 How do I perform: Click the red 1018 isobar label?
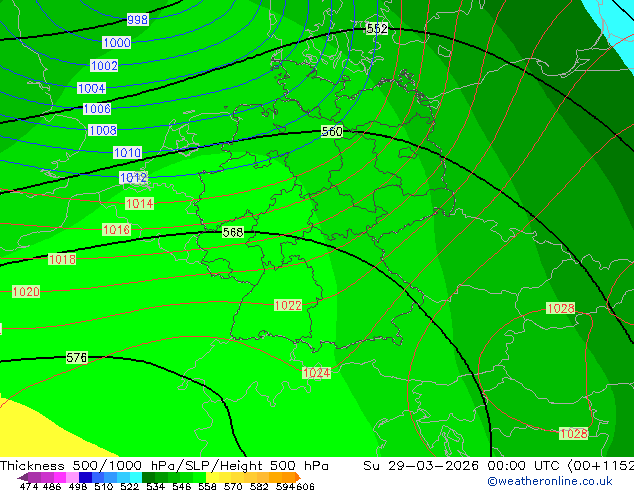pos(62,259)
